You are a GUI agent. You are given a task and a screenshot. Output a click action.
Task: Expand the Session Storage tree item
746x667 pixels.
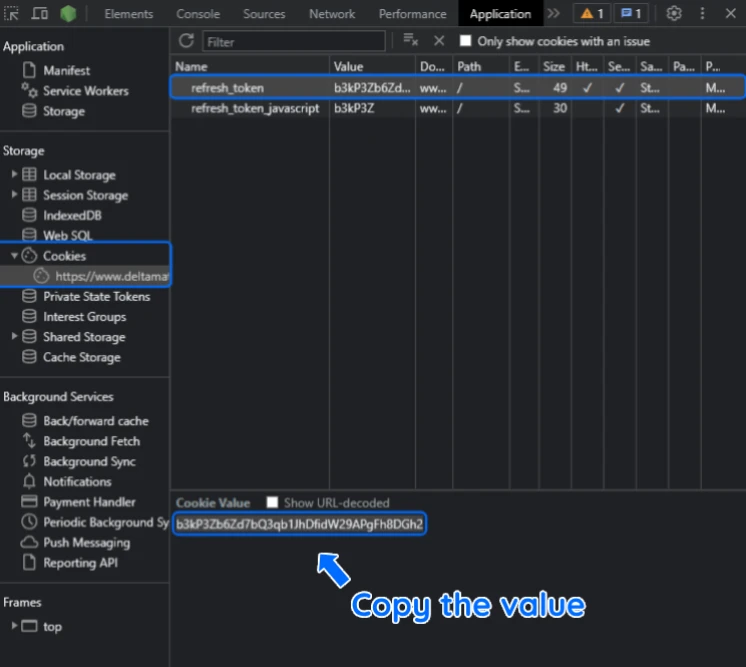(14, 195)
